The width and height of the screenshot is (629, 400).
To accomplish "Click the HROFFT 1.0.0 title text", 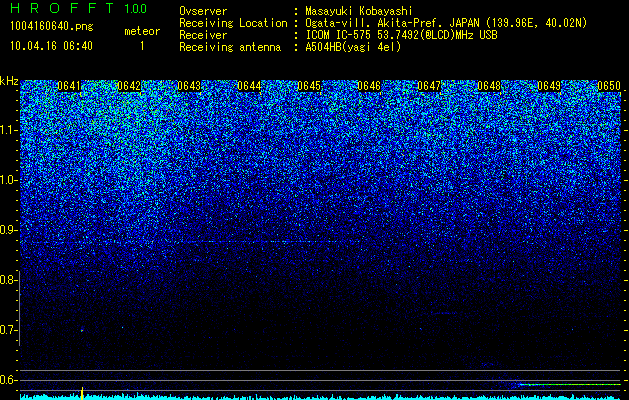I will [x=79, y=8].
